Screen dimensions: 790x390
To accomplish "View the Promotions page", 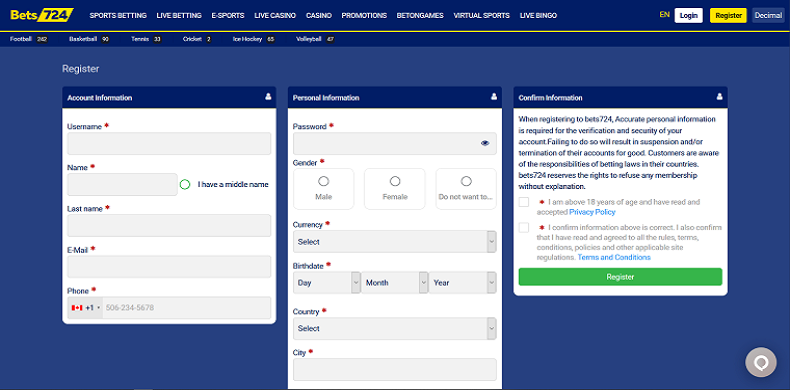I will [364, 16].
